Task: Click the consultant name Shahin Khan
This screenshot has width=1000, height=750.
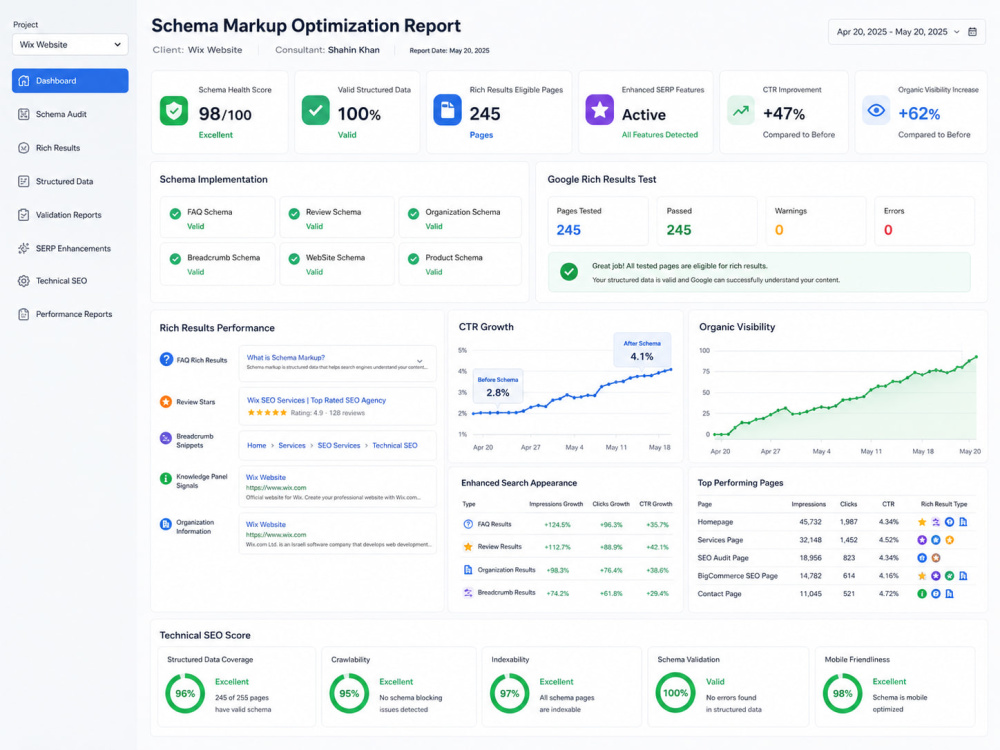Action: pyautogui.click(x=353, y=50)
